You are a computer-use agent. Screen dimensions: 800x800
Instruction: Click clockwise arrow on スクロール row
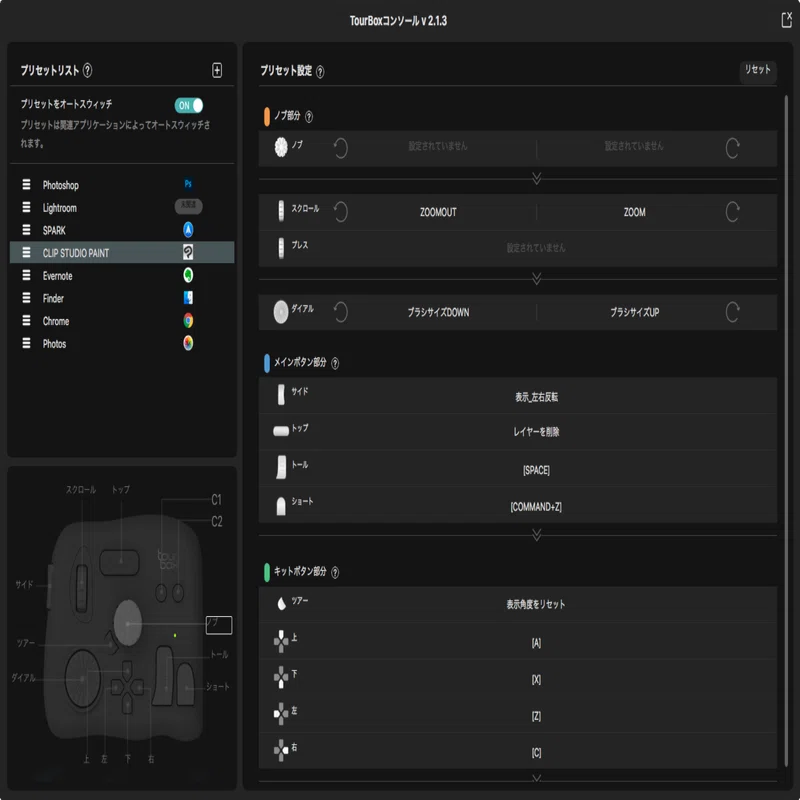(732, 212)
